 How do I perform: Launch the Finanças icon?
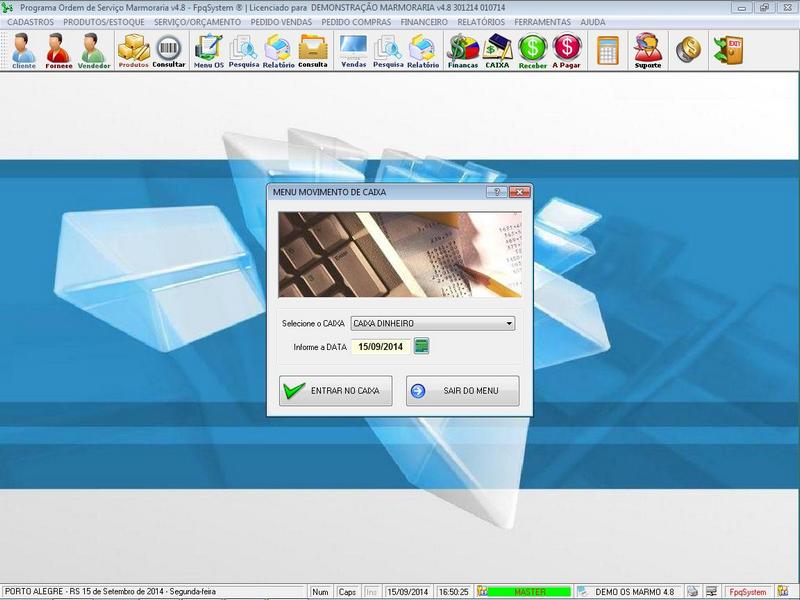[462, 49]
